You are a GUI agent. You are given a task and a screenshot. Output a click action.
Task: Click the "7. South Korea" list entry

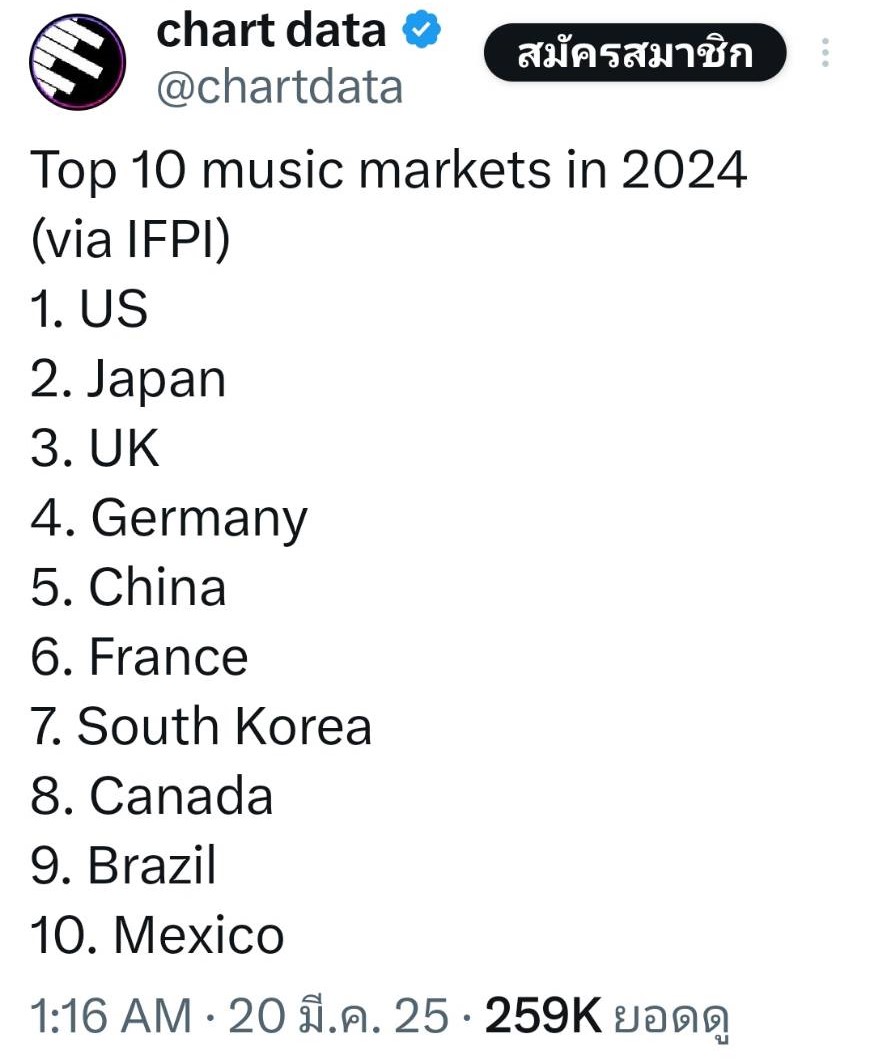[x=201, y=726]
